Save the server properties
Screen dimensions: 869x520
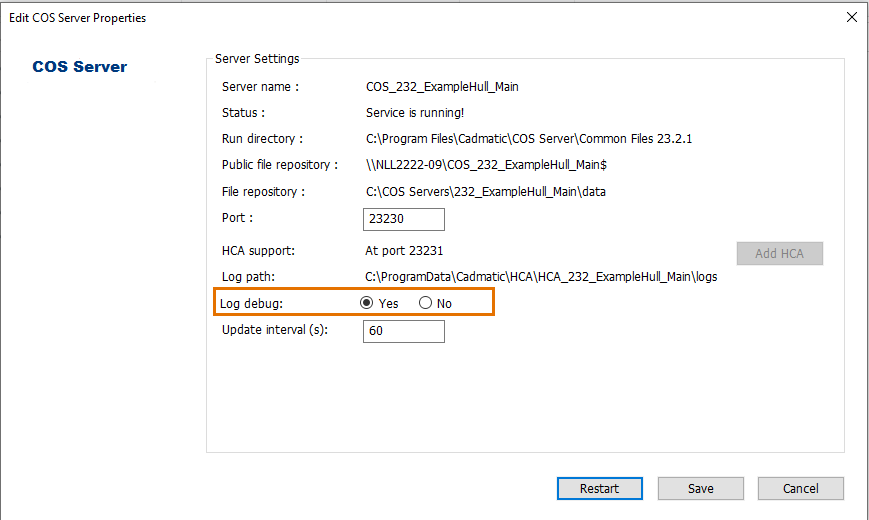[700, 489]
